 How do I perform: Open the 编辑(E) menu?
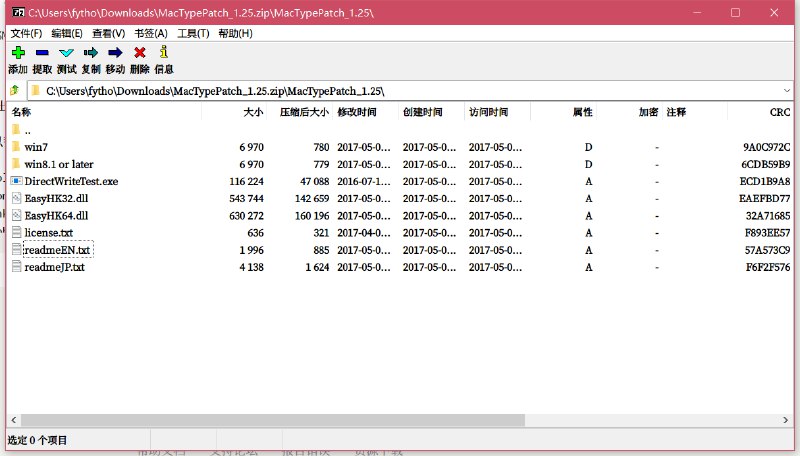click(67, 34)
